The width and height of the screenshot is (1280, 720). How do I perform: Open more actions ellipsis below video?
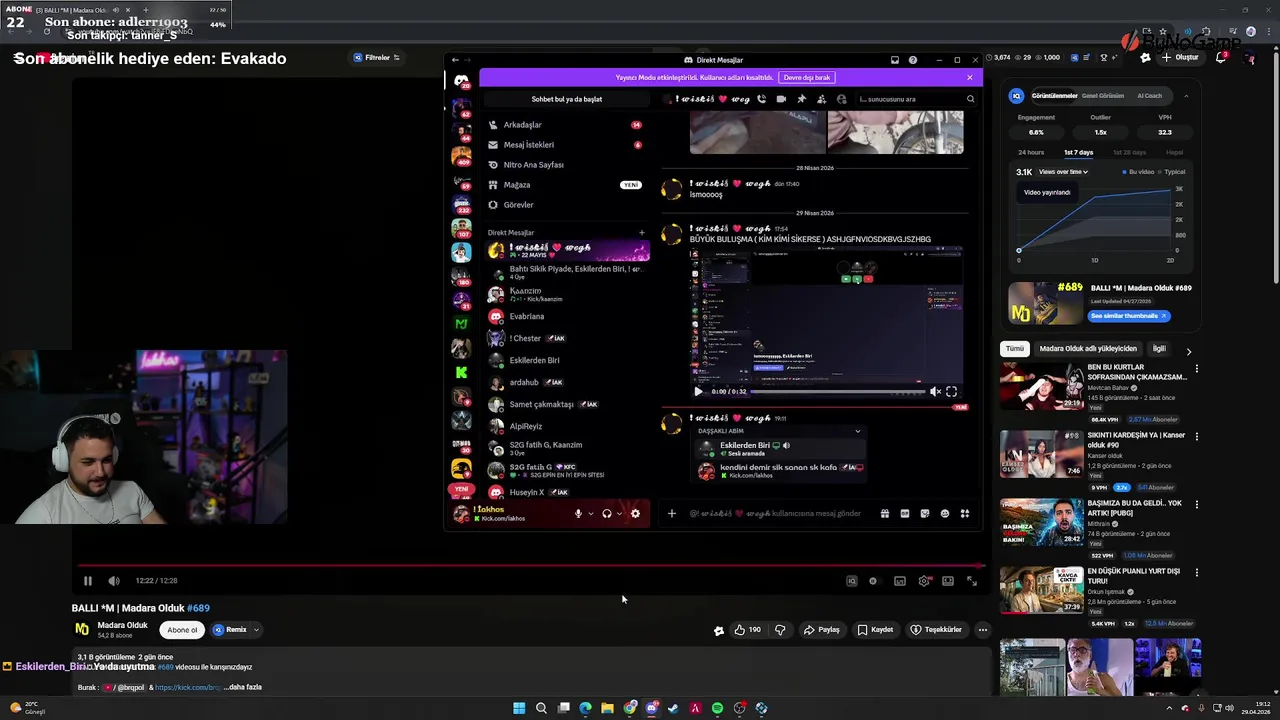983,630
